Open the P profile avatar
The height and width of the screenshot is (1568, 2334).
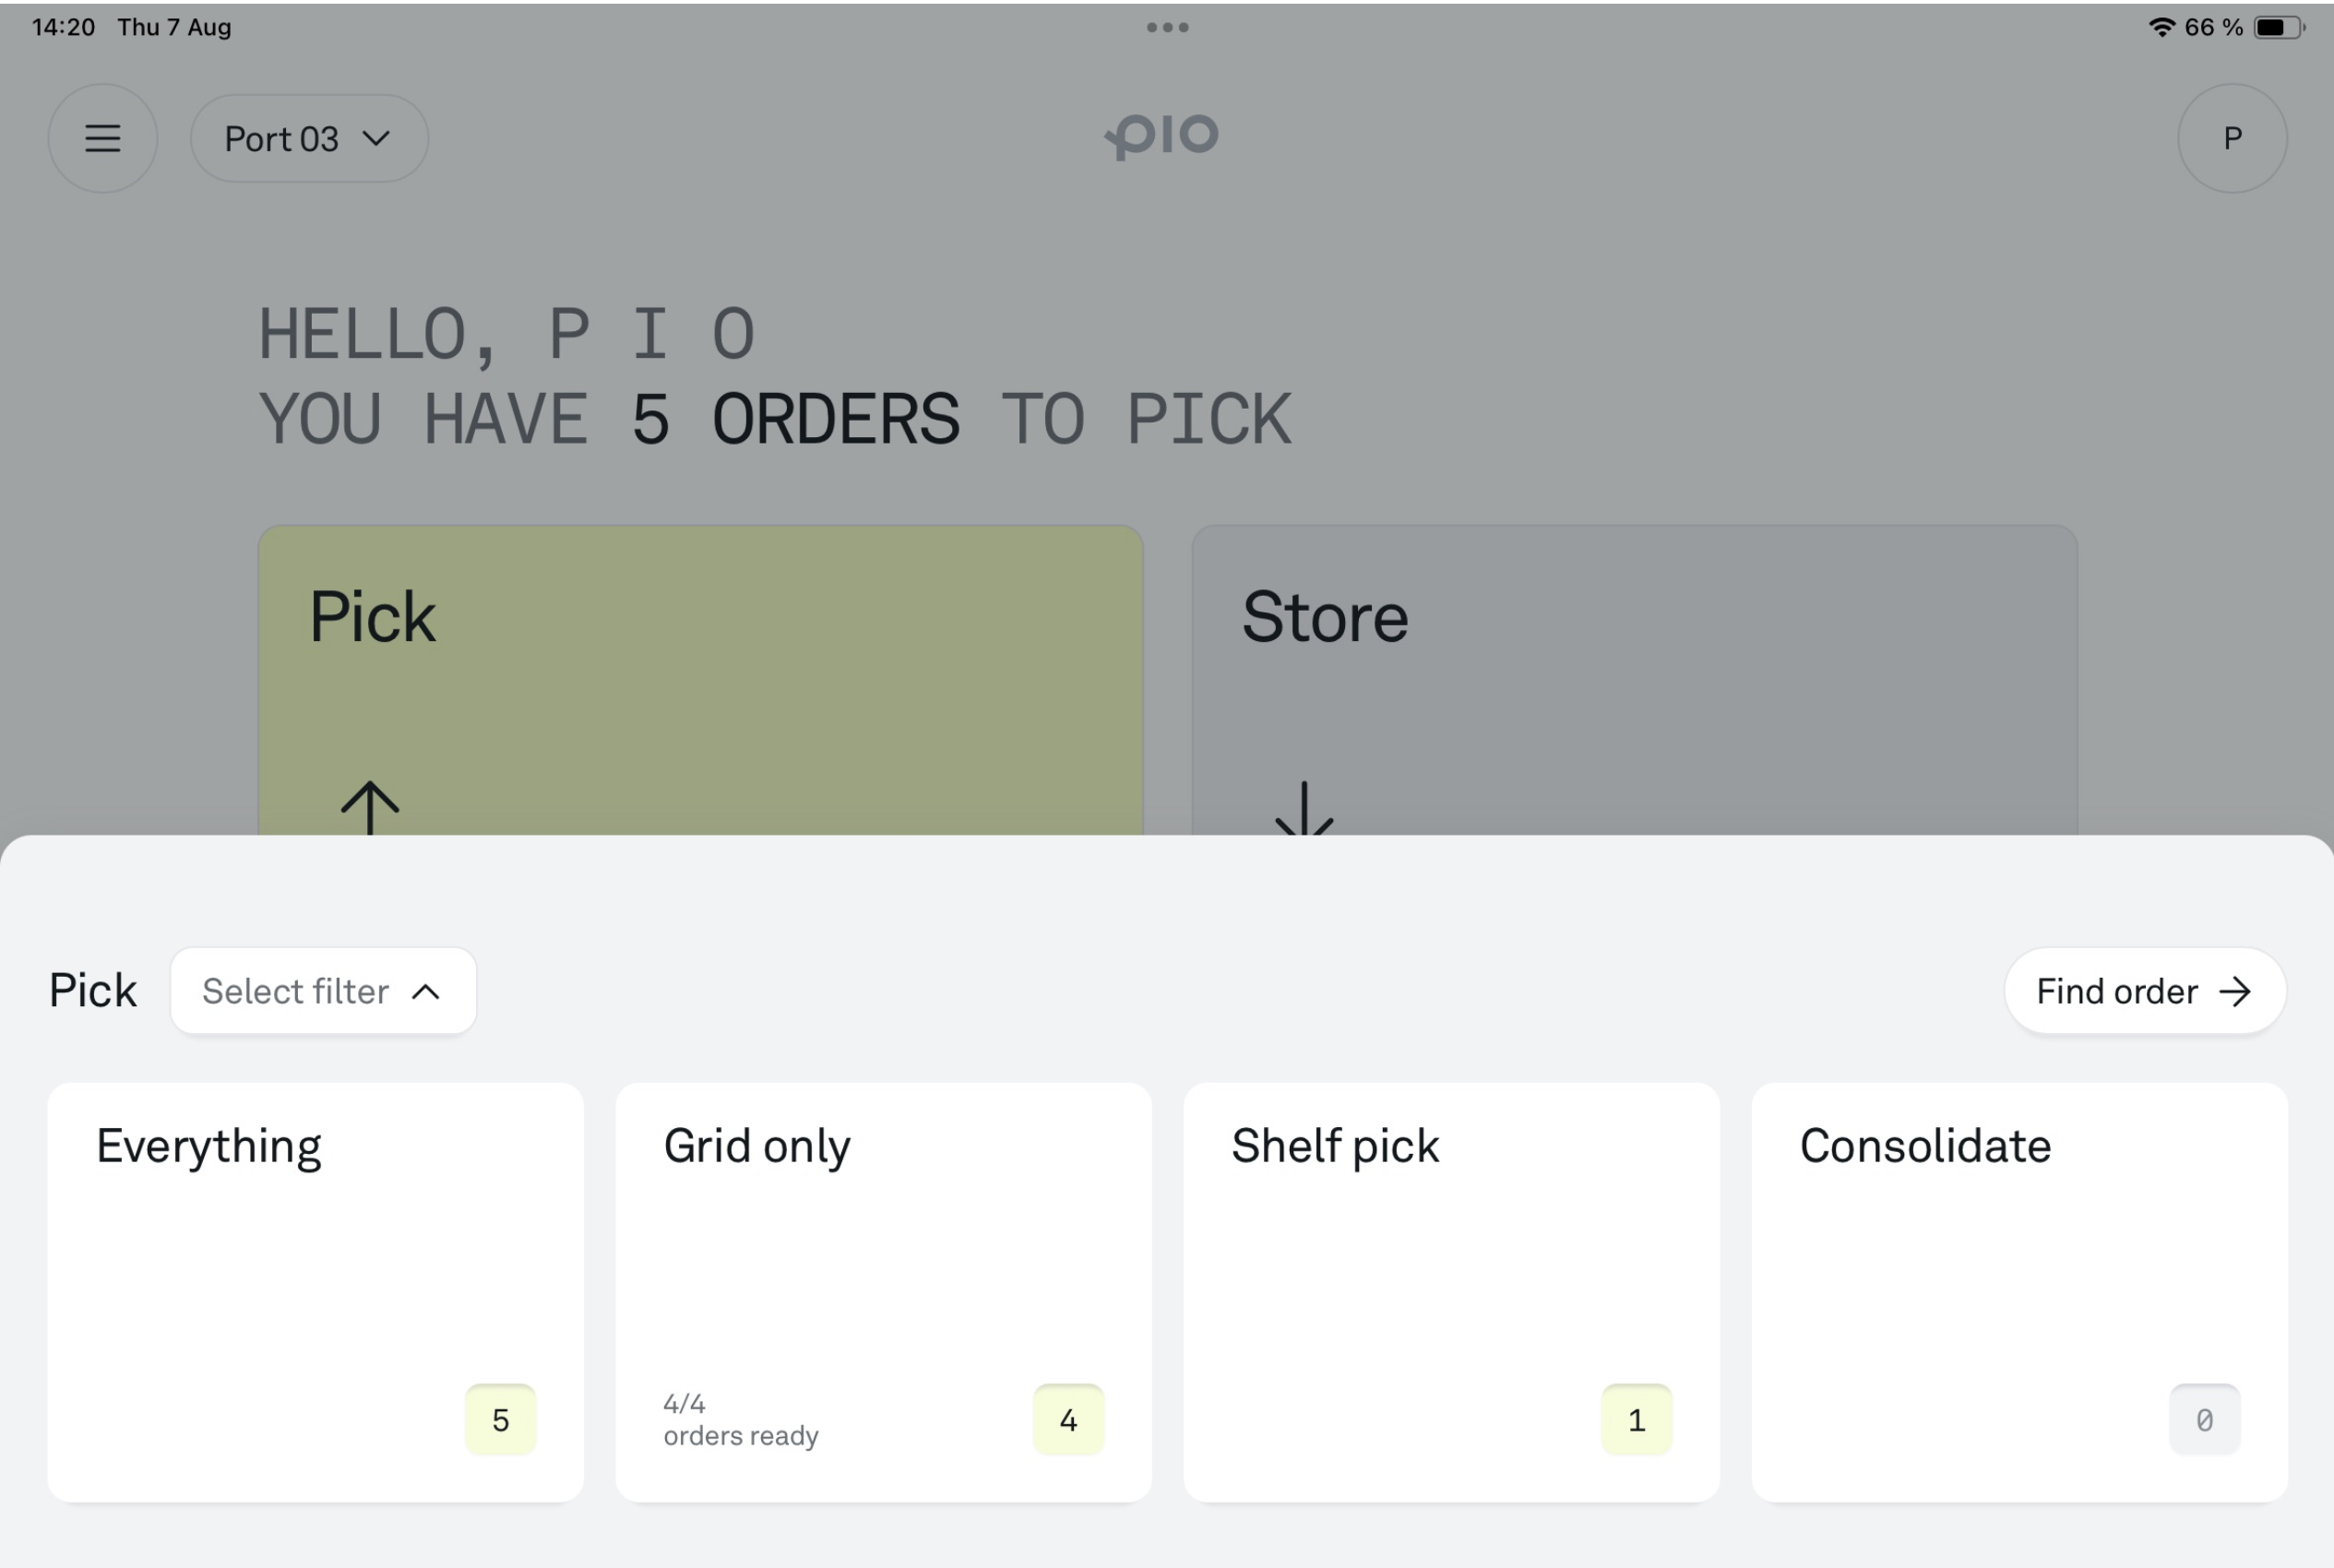coord(2231,138)
